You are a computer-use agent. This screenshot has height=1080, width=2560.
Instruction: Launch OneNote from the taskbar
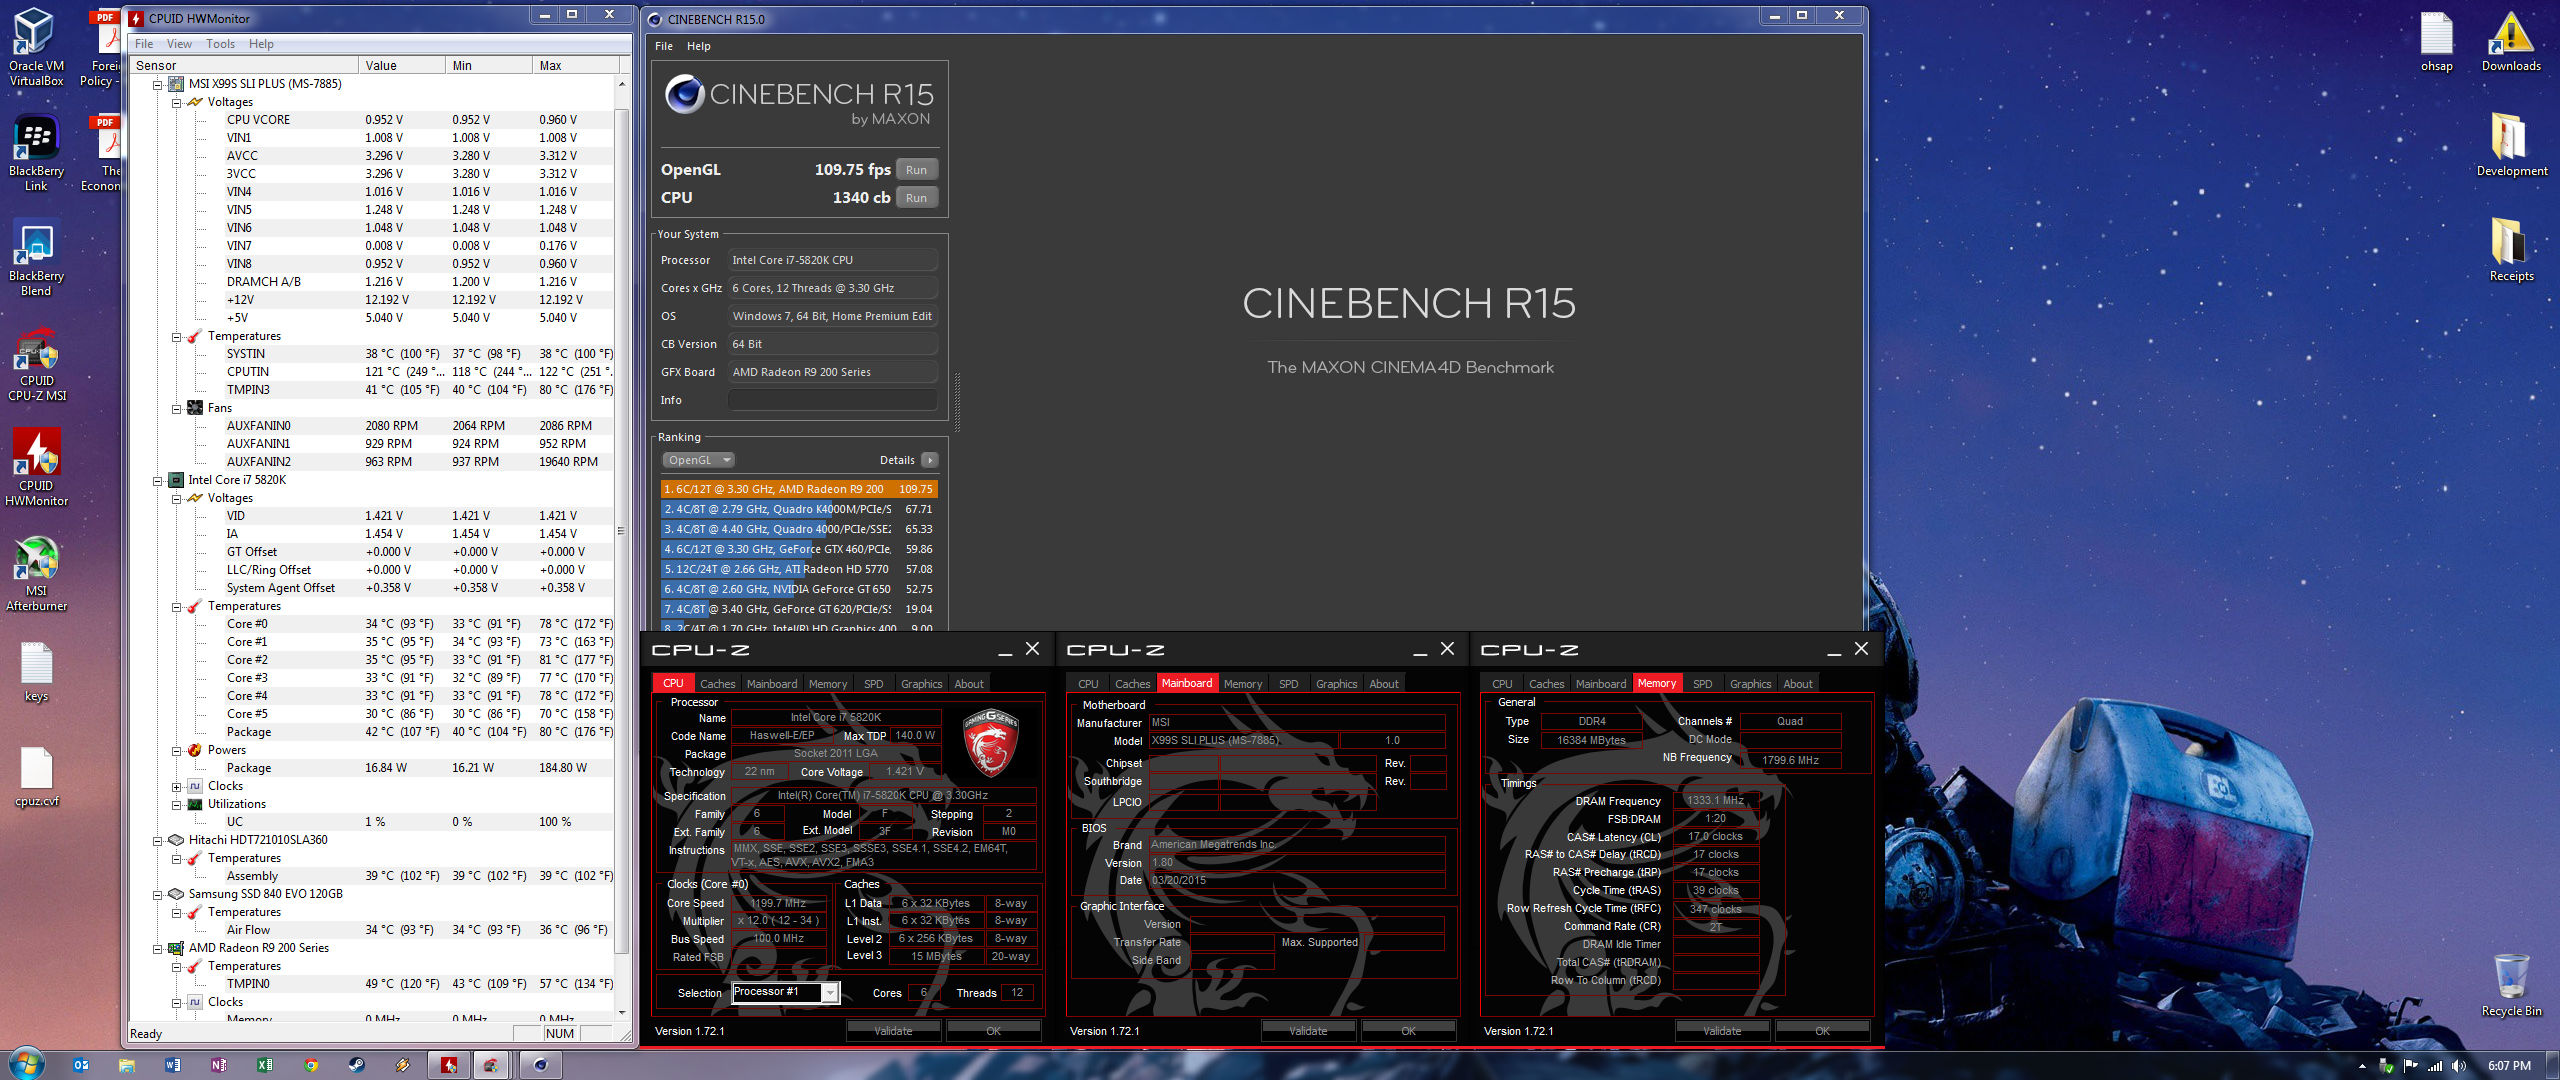pyautogui.click(x=219, y=1065)
